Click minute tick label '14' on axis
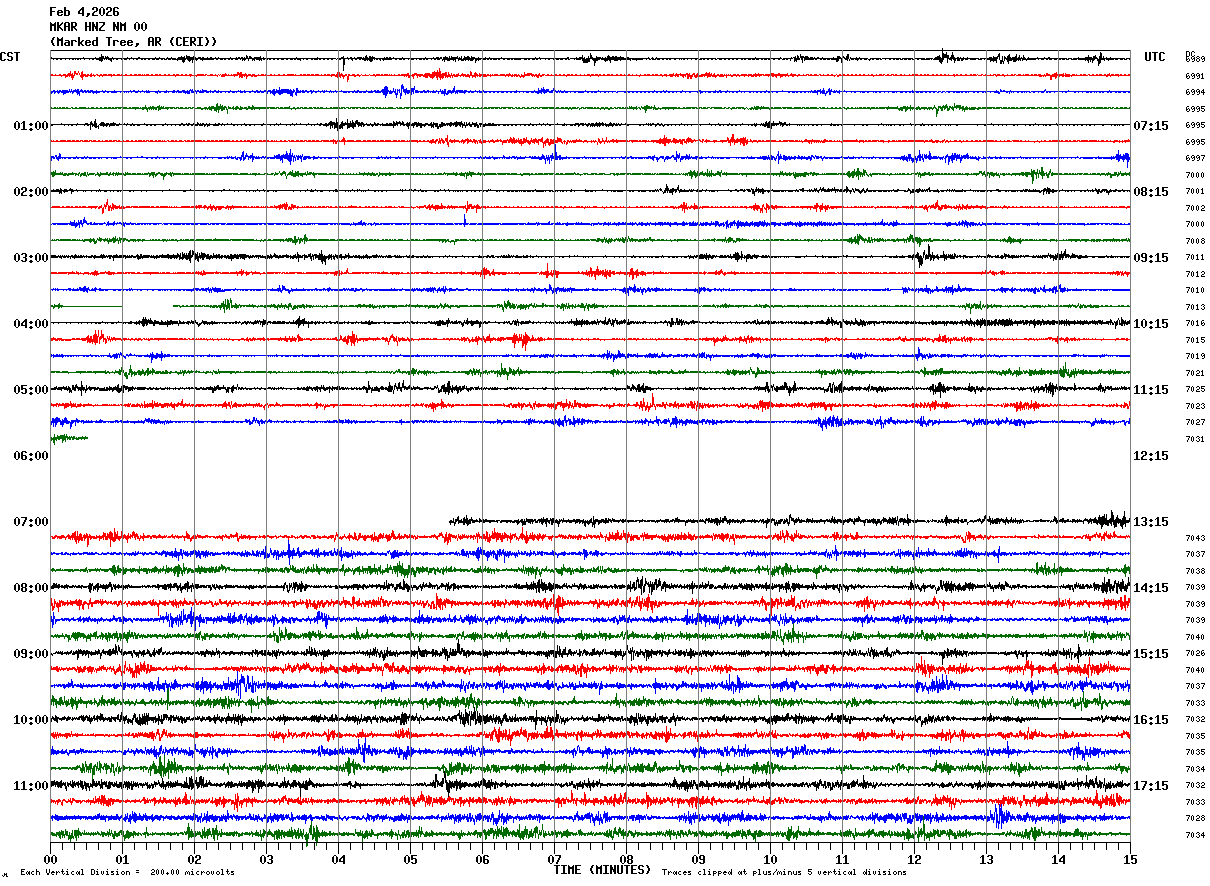 click(x=1058, y=860)
